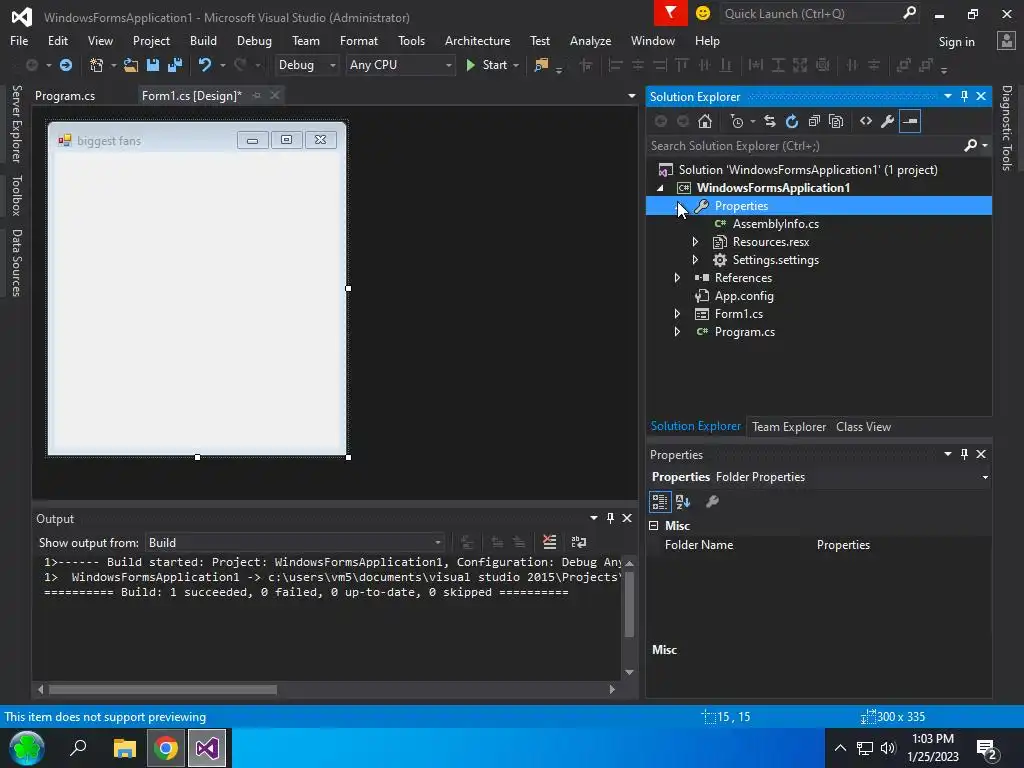Select AssemblyInfo.cs in Solution Explorer

(x=775, y=224)
